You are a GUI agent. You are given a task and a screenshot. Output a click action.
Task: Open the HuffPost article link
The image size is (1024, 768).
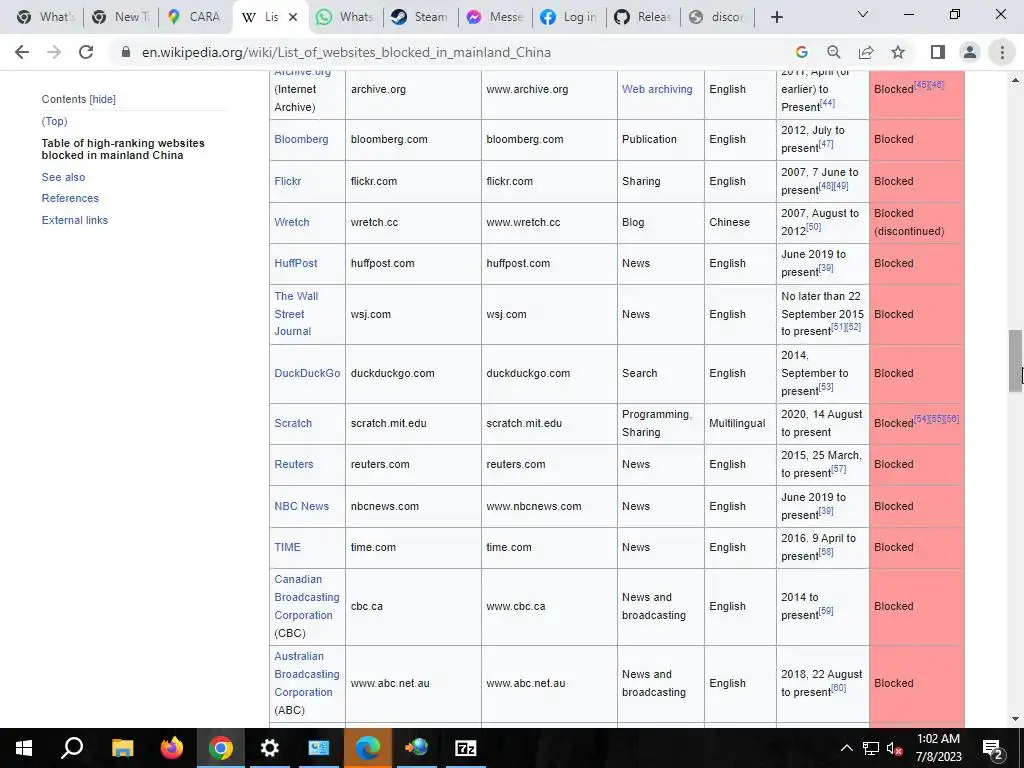(296, 263)
